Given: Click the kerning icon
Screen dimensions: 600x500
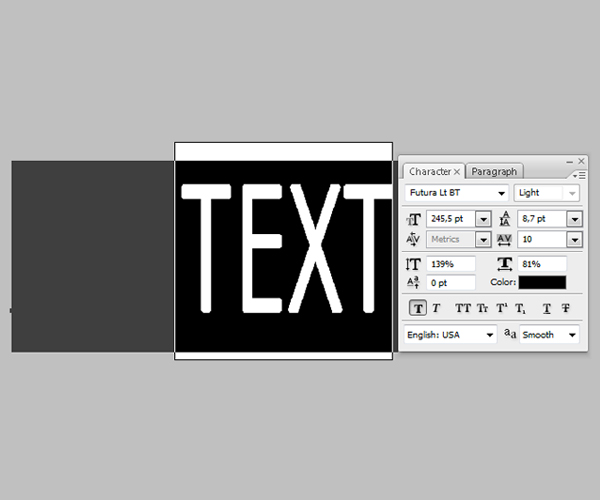Looking at the screenshot, I should click(413, 239).
